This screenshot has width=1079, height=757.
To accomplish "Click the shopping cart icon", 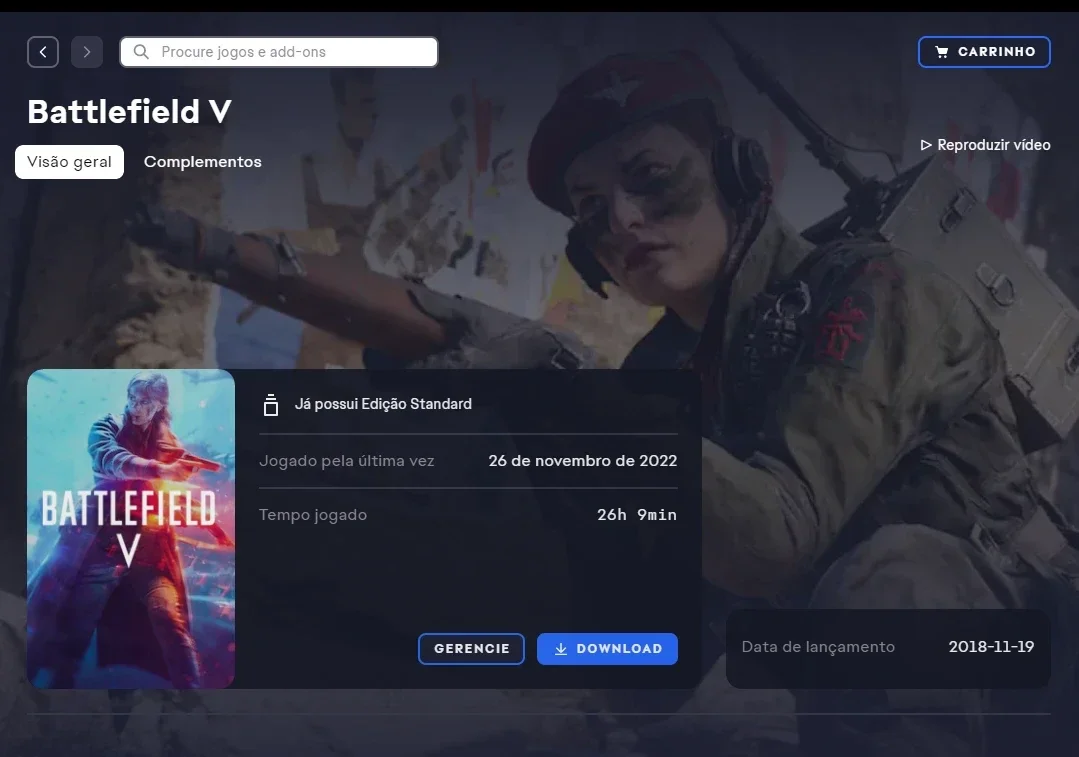I will coord(941,52).
